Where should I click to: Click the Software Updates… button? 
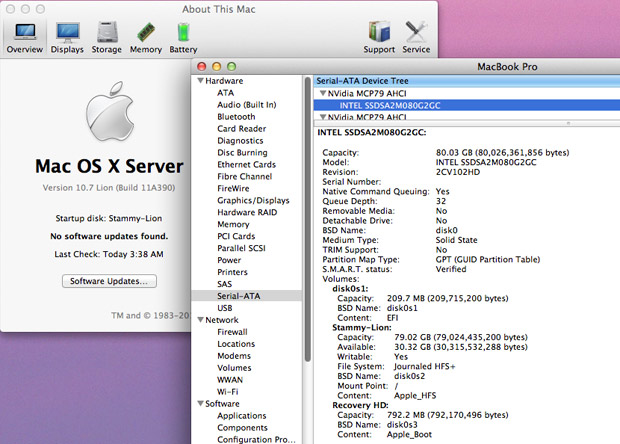(x=109, y=281)
